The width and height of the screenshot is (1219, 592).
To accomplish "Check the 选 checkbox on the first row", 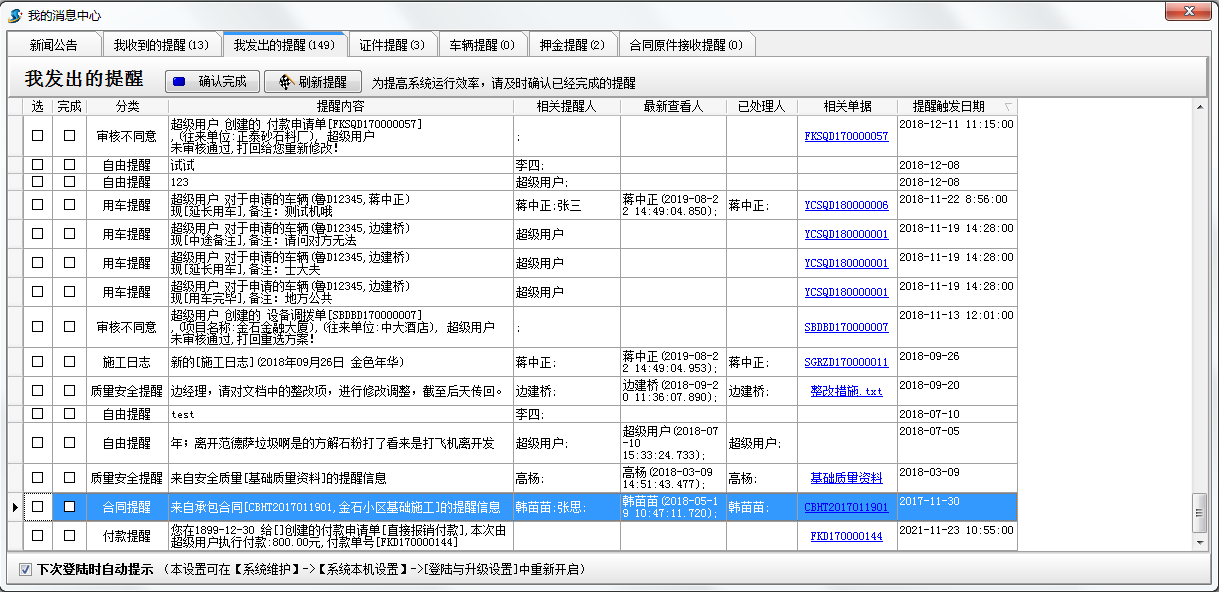I will [x=36, y=135].
